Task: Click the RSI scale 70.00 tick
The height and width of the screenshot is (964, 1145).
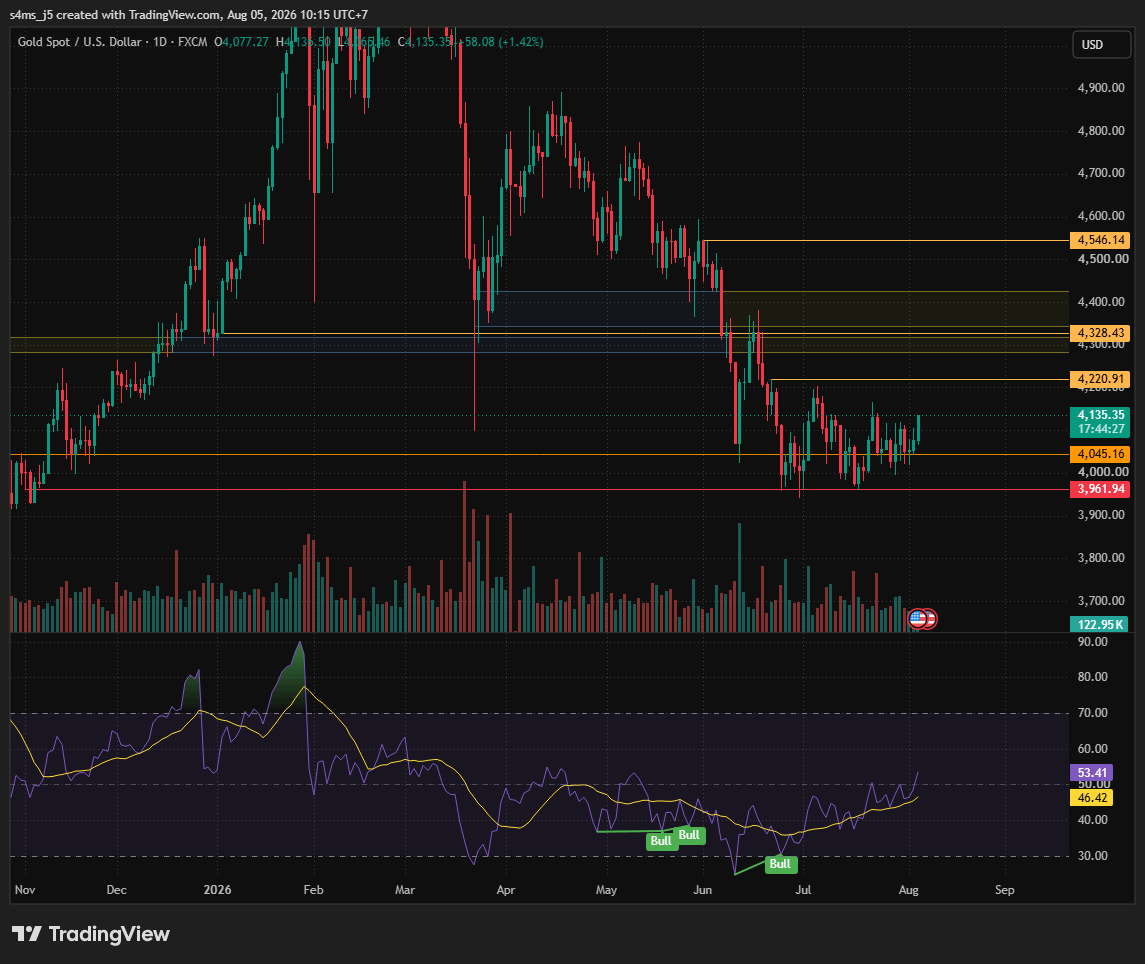Action: pos(1092,713)
